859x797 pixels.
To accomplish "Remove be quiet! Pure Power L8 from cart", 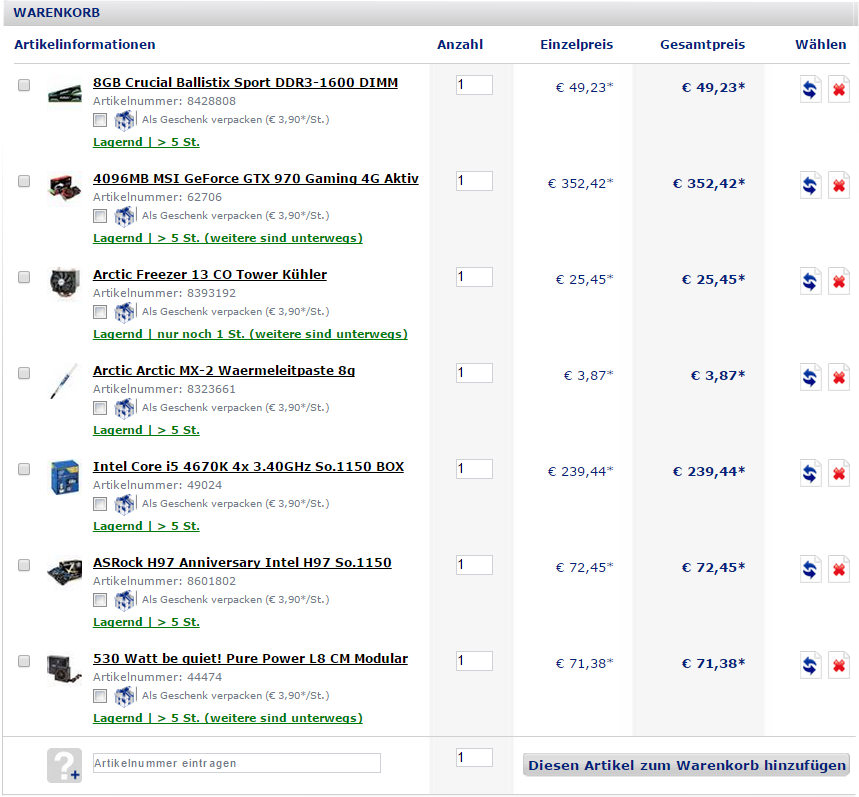I will [839, 665].
